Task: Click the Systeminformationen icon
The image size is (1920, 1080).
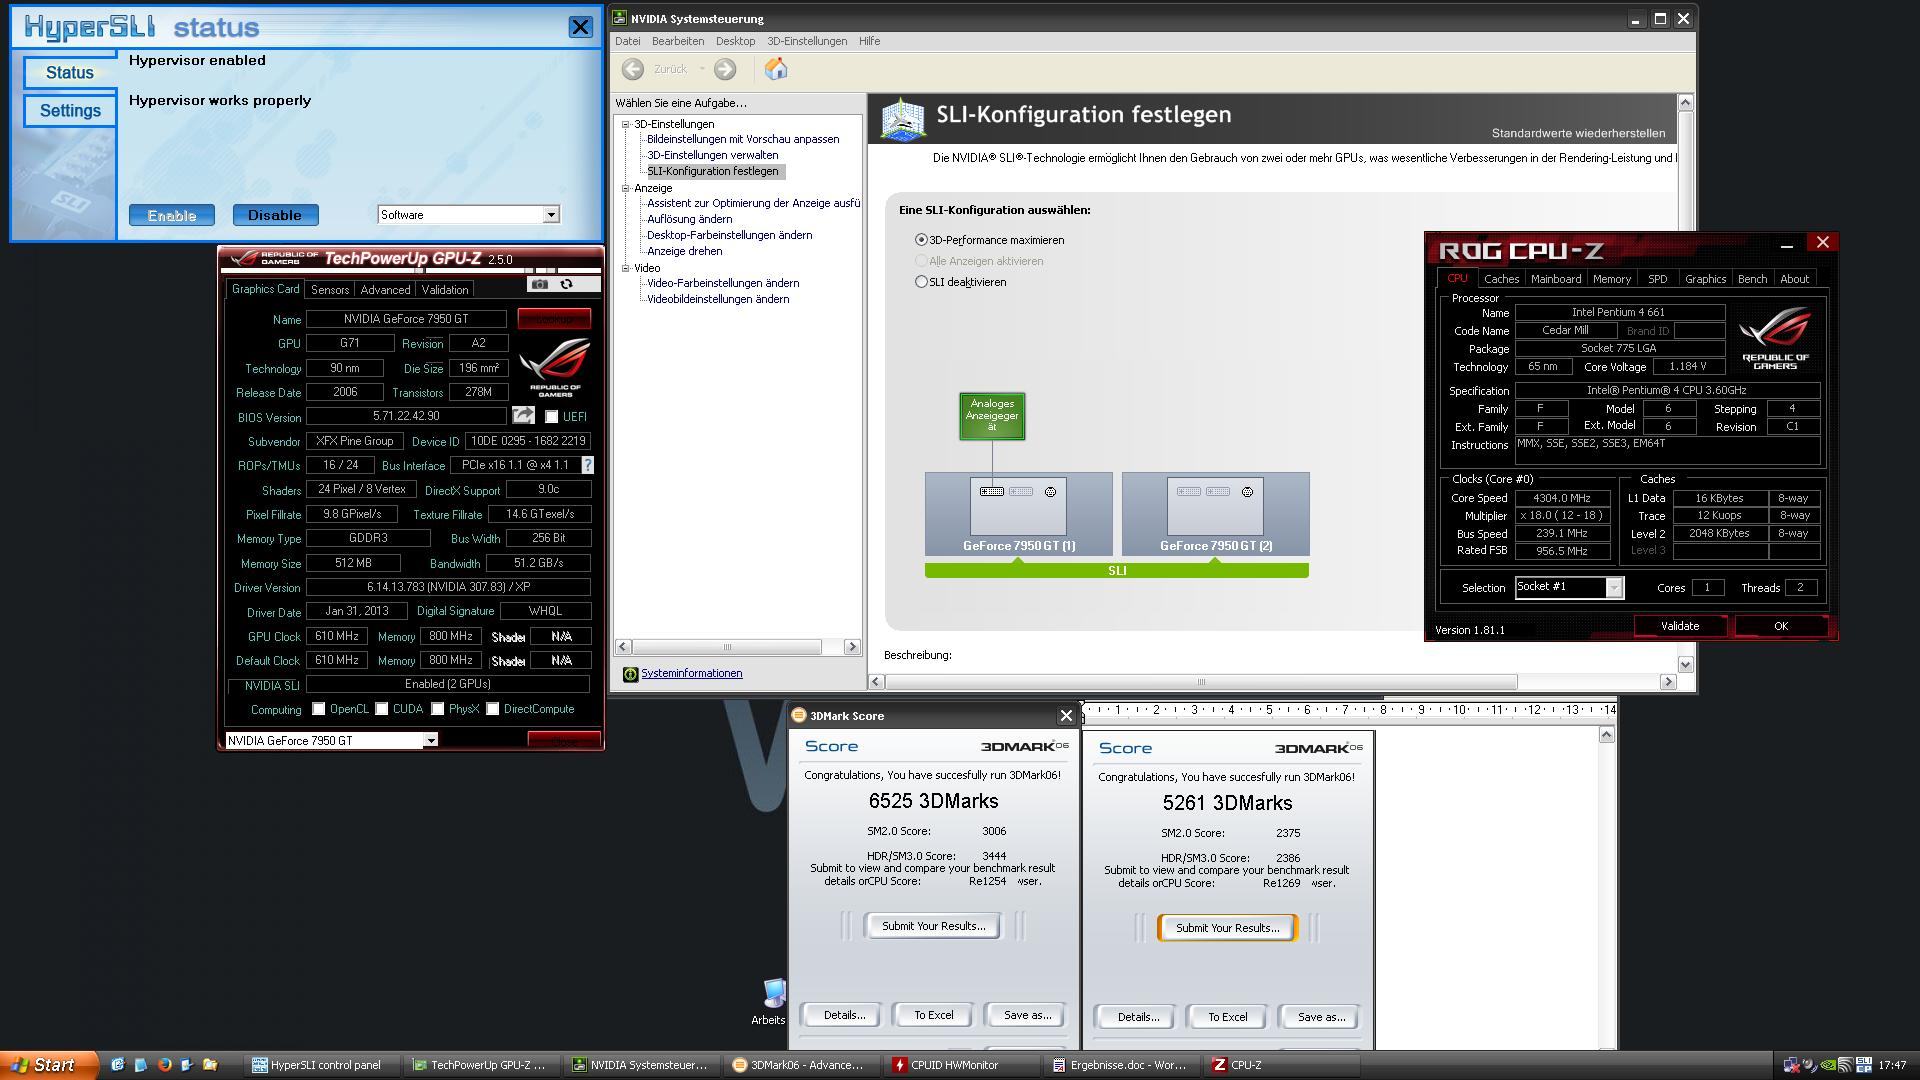Action: coord(630,674)
